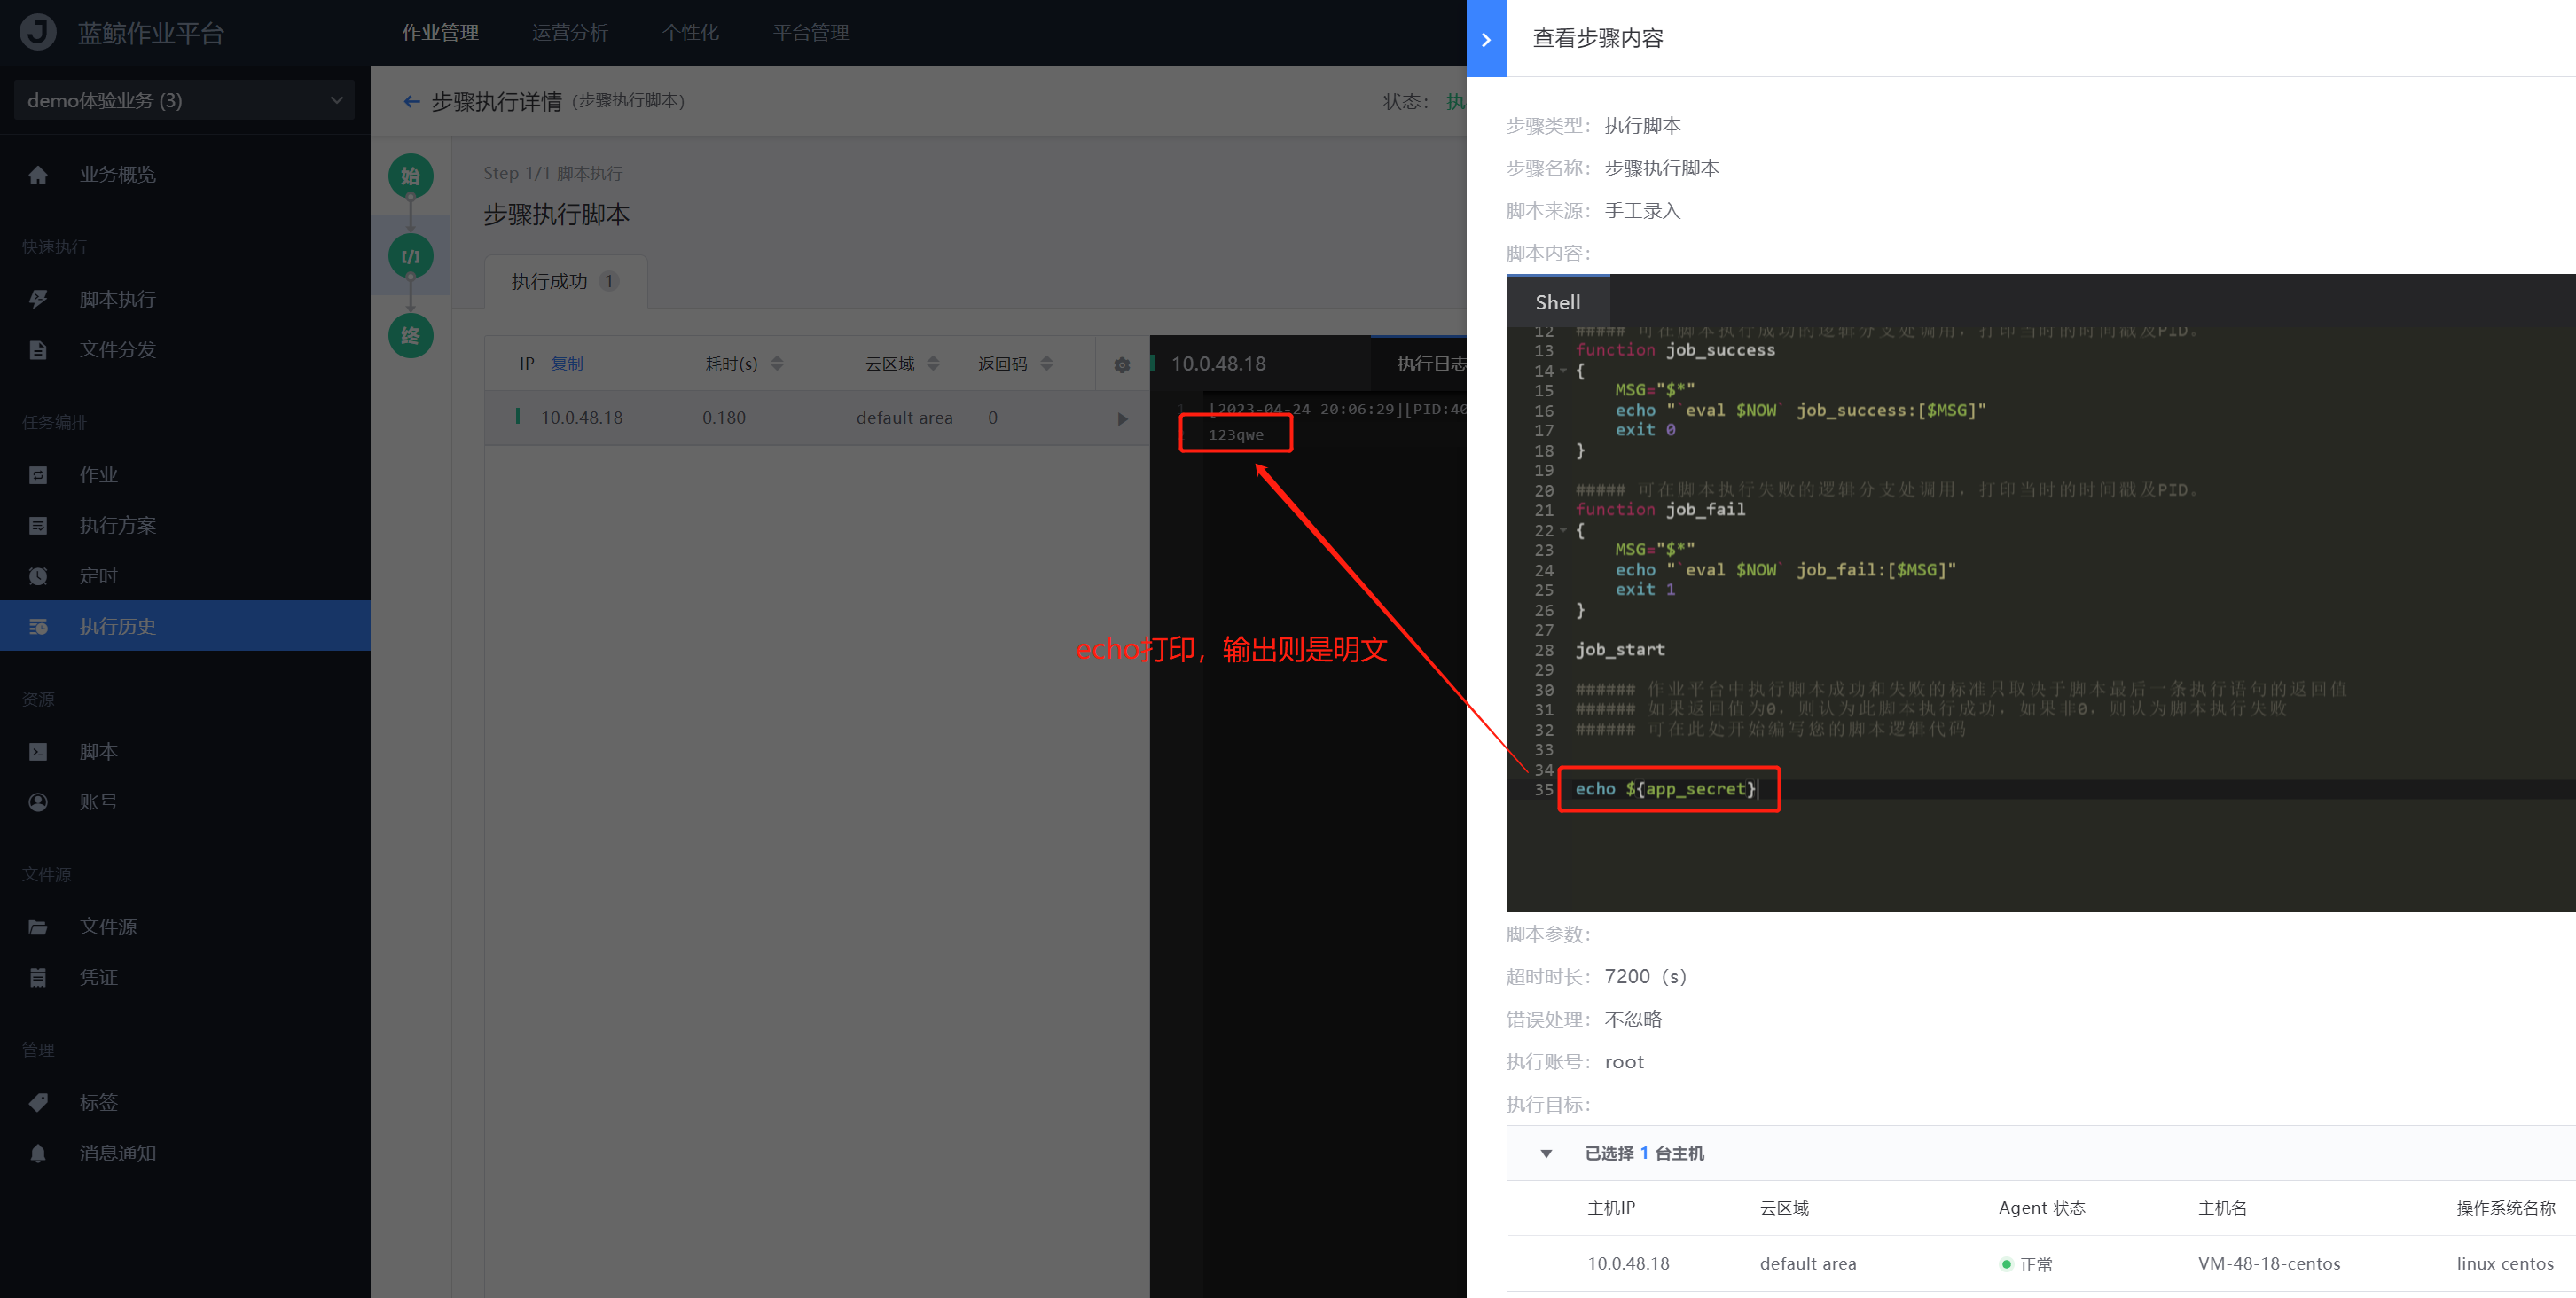Select the 执行成功 1 tab
Screen dimensions: 2576x1298
coord(565,282)
